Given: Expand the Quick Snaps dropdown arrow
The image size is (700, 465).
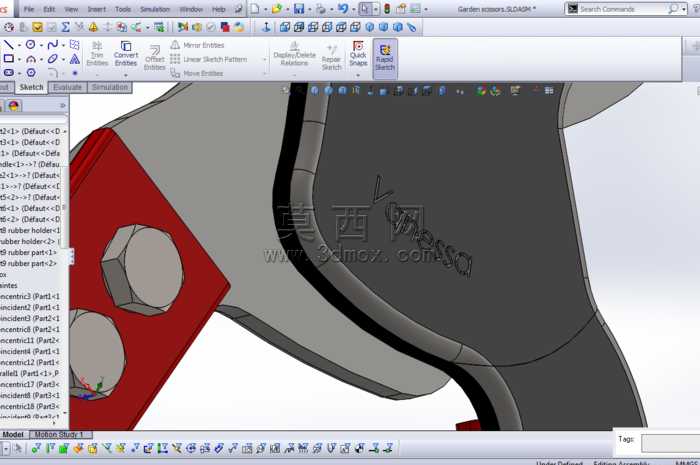Looking at the screenshot, I should click(x=358, y=75).
